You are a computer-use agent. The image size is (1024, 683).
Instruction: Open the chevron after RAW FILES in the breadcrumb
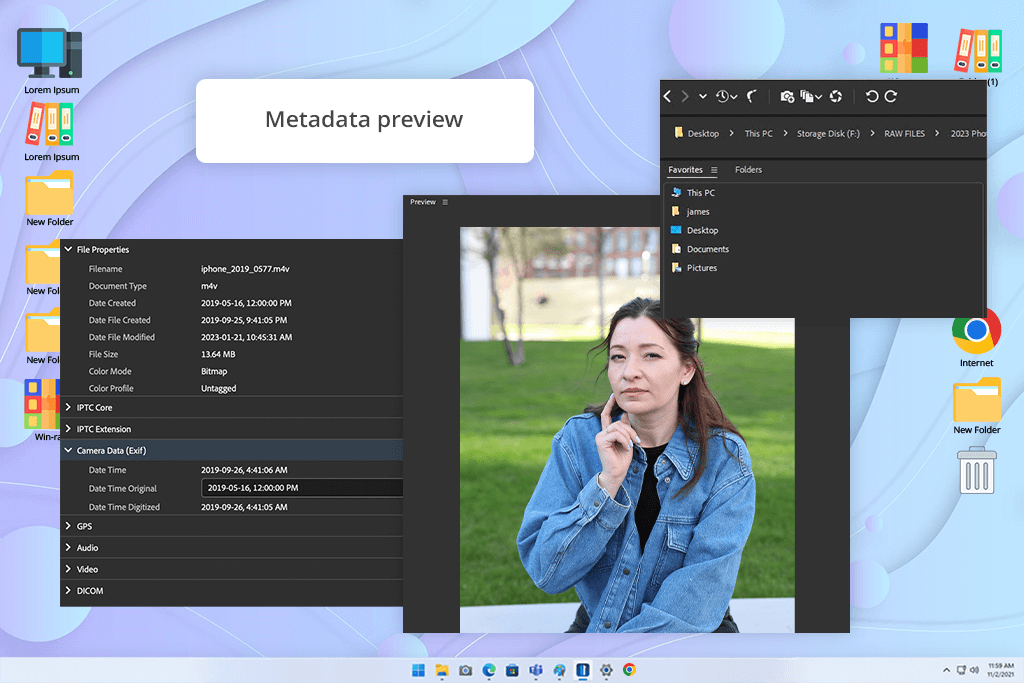[x=937, y=133]
